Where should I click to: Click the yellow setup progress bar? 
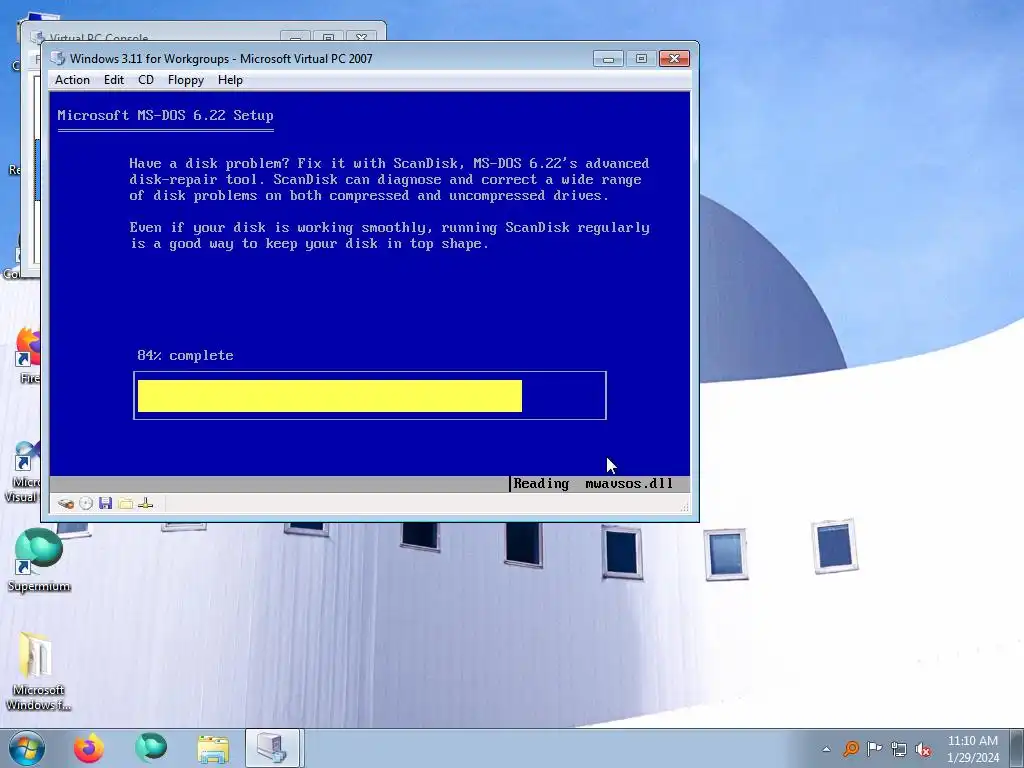click(x=330, y=396)
